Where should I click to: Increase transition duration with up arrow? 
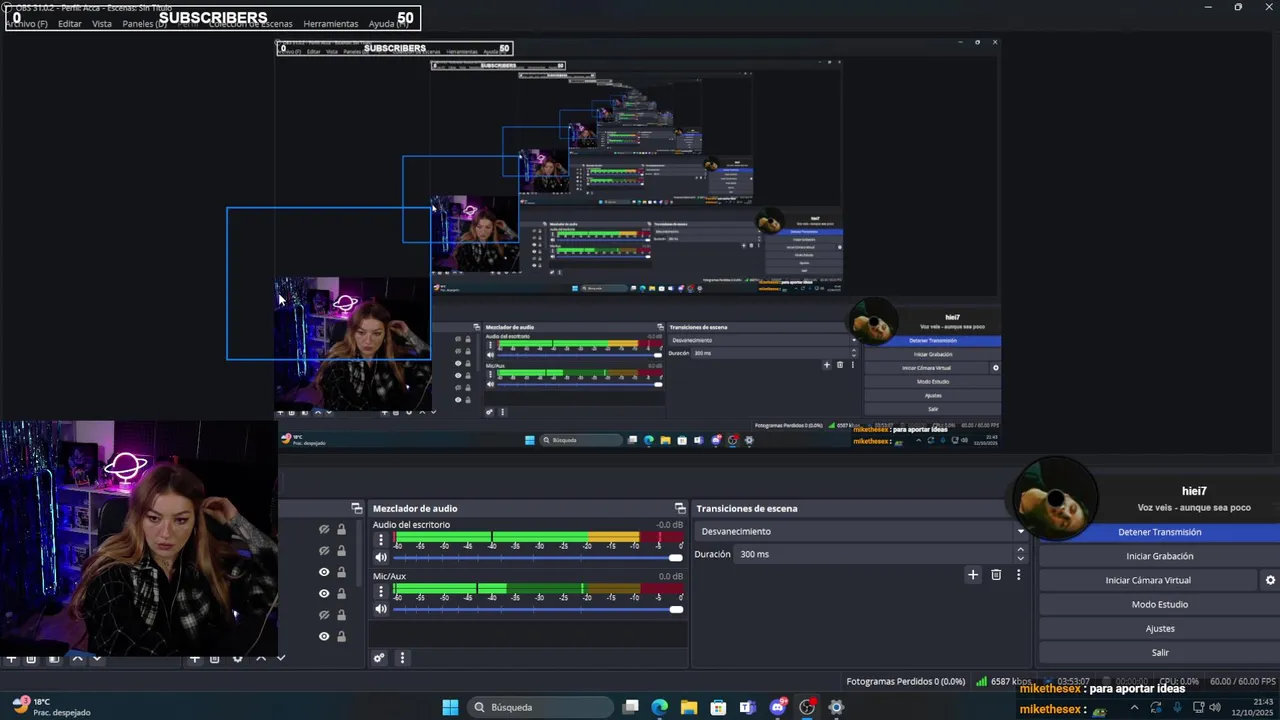click(1020, 549)
